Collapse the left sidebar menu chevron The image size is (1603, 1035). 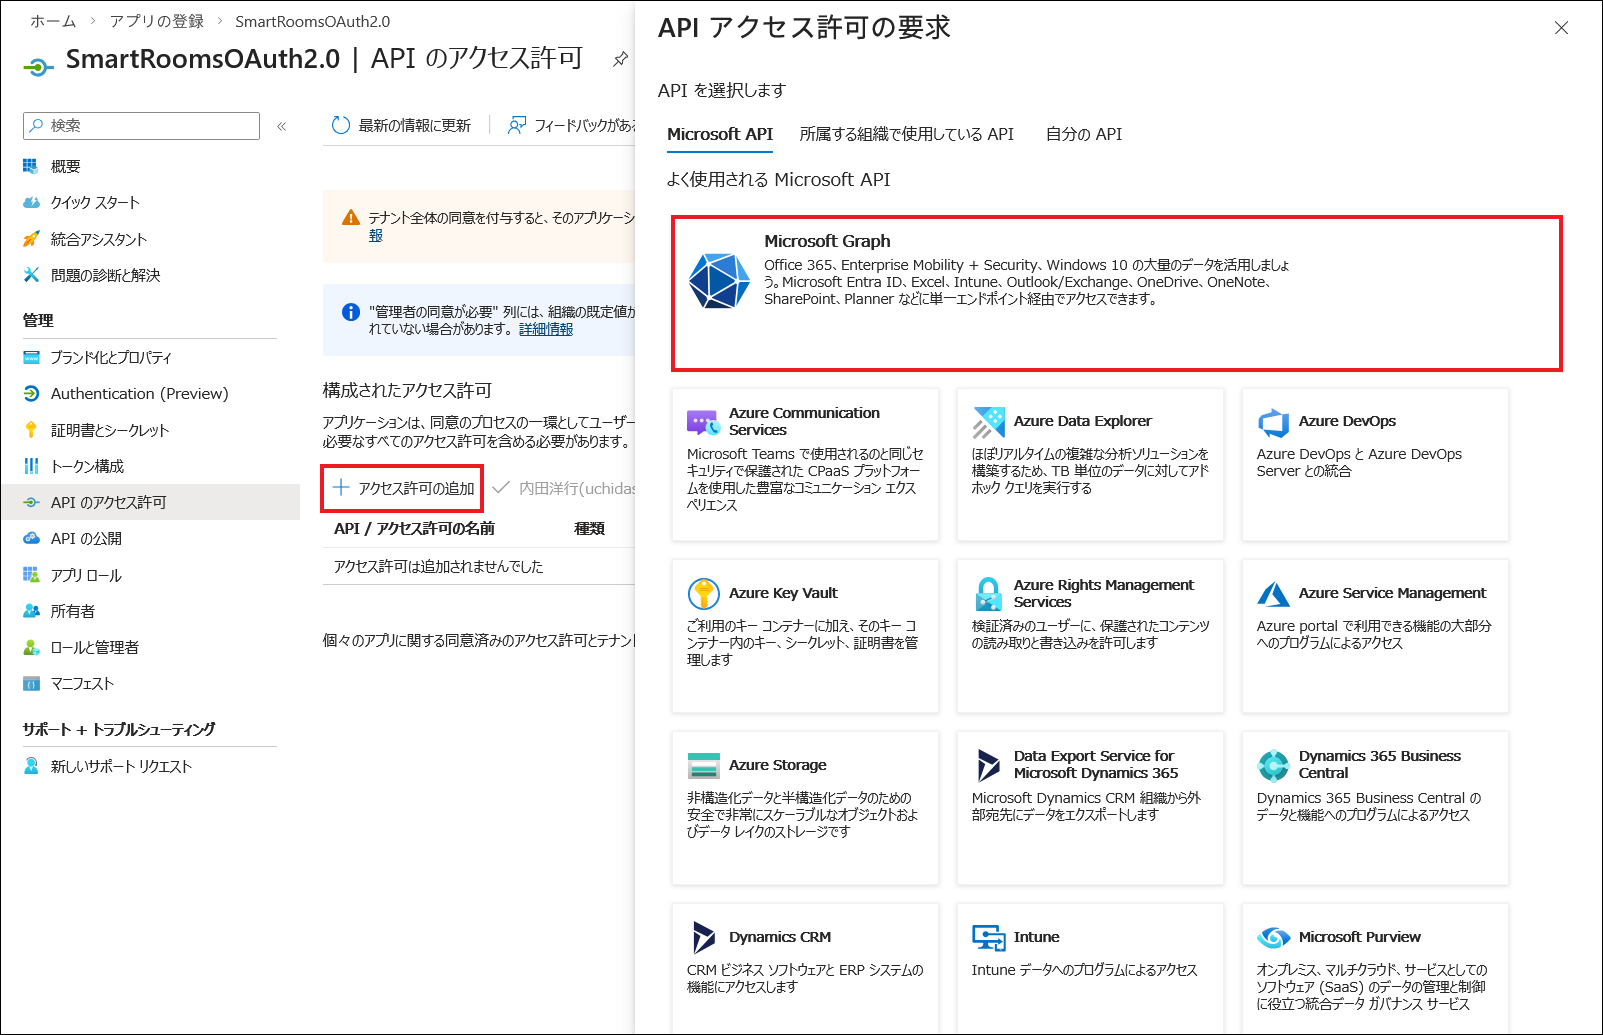pyautogui.click(x=282, y=126)
